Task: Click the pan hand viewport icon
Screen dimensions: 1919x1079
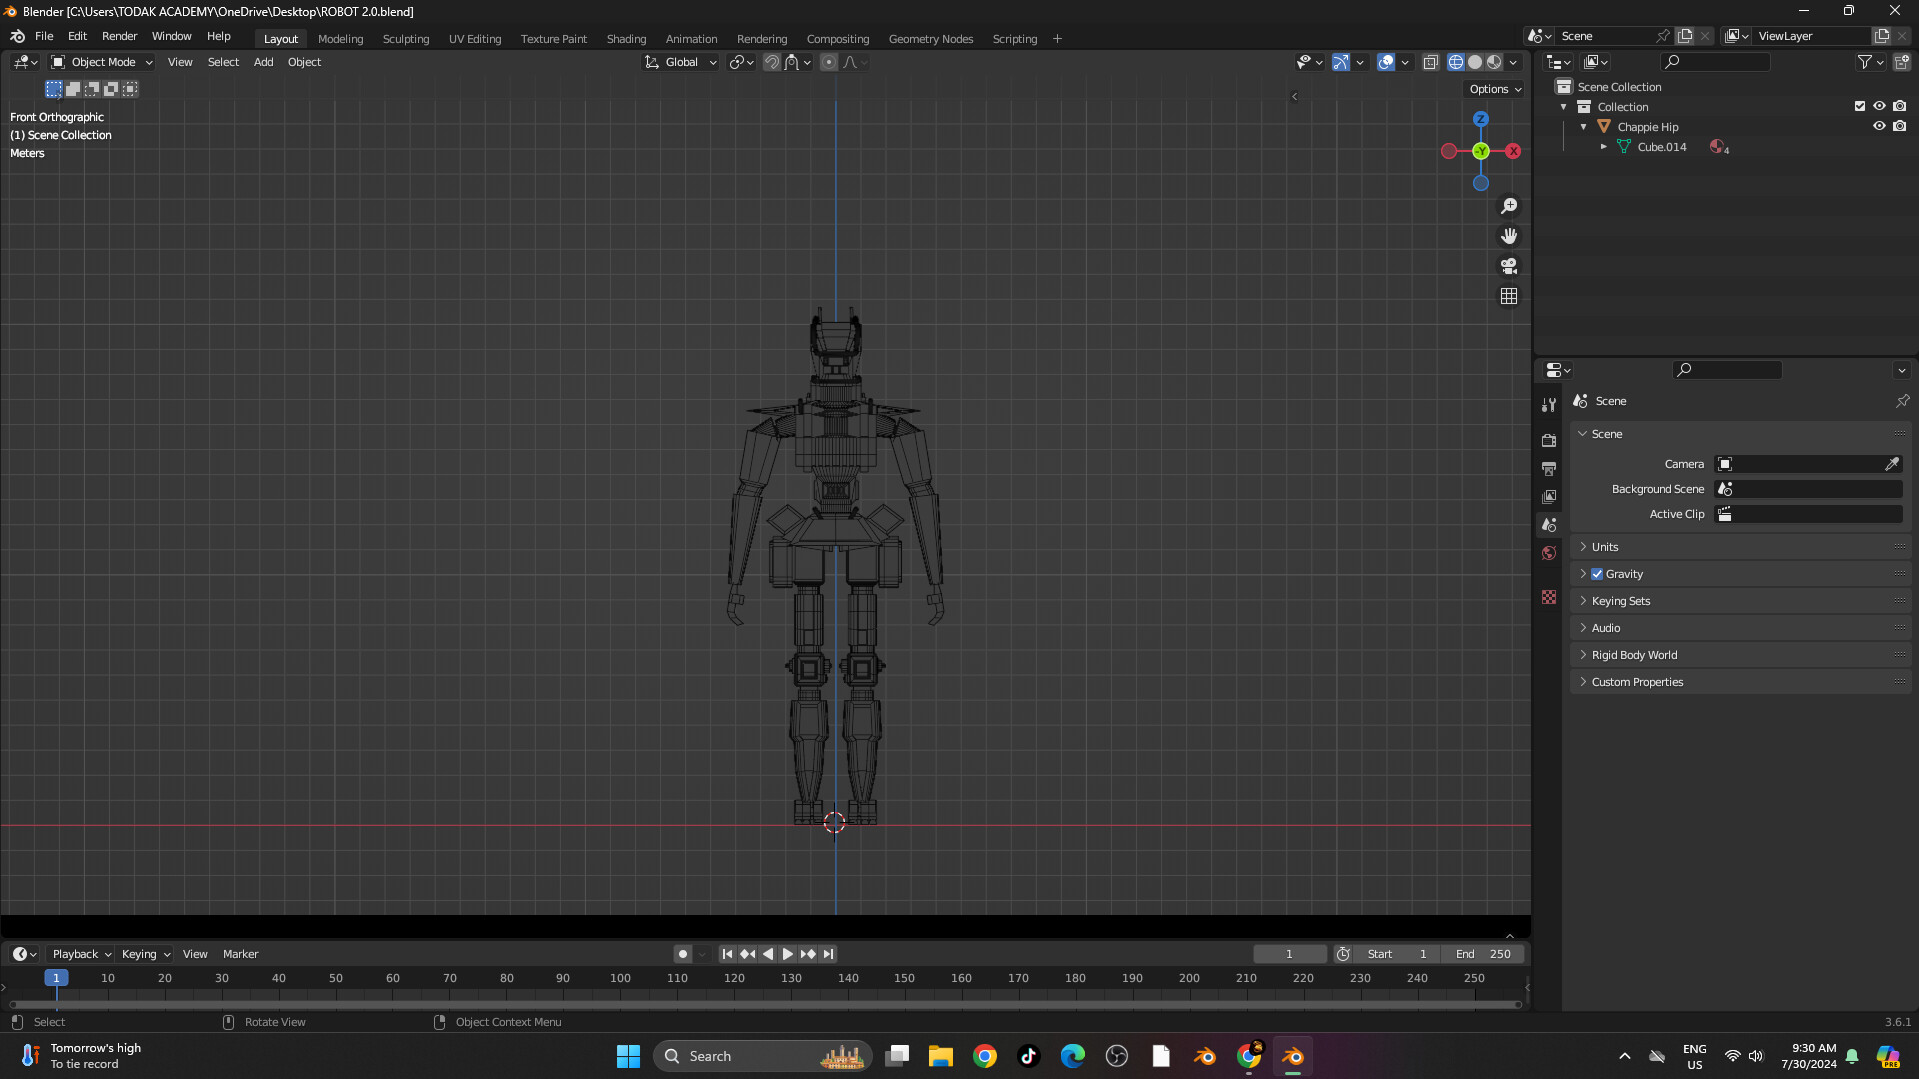Action: [x=1508, y=236]
